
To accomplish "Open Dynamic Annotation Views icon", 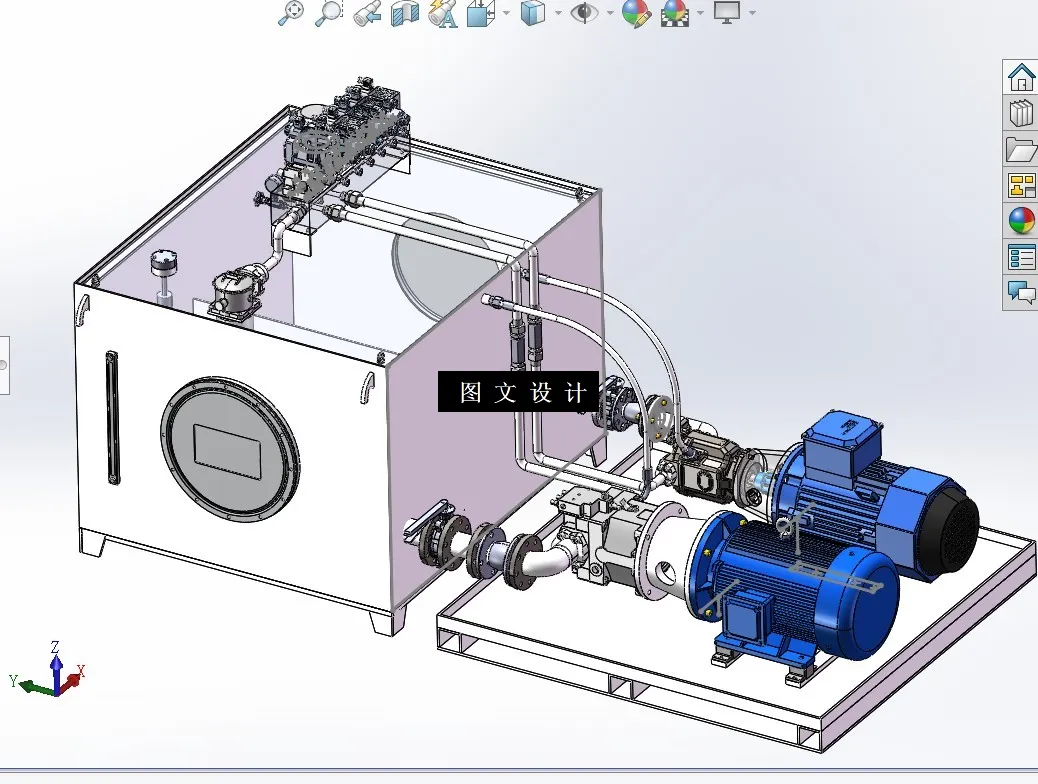I will tap(443, 12).
